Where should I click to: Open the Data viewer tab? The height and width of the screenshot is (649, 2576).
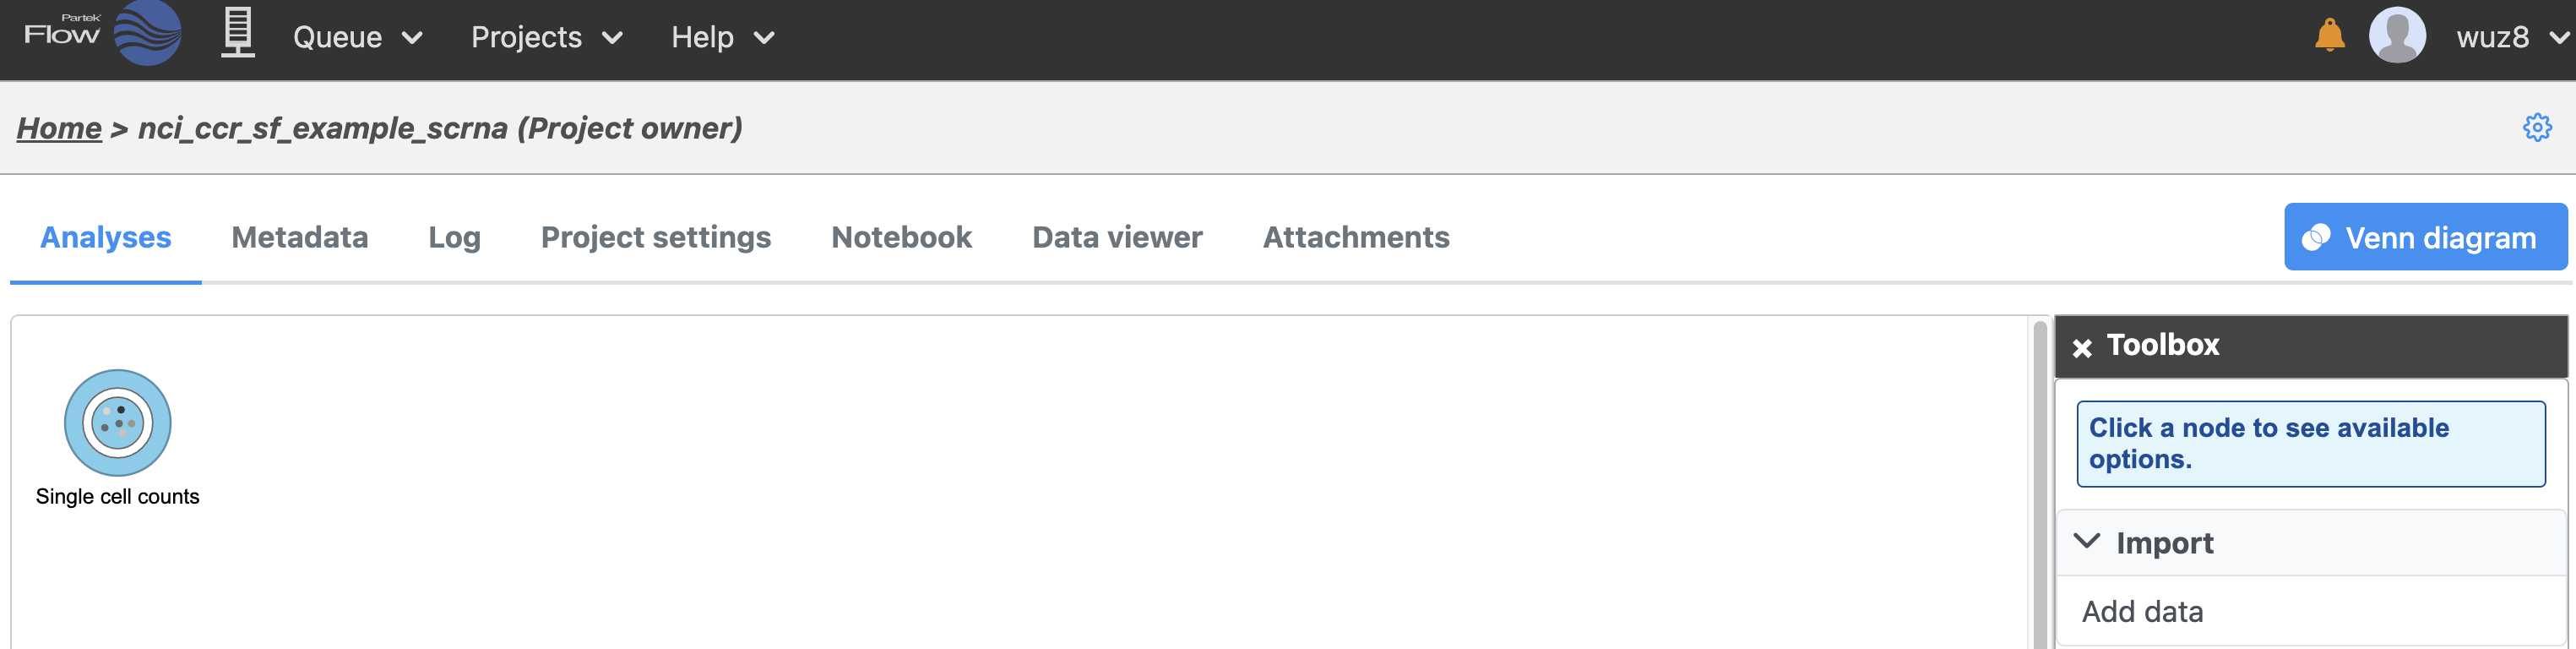(x=1117, y=237)
